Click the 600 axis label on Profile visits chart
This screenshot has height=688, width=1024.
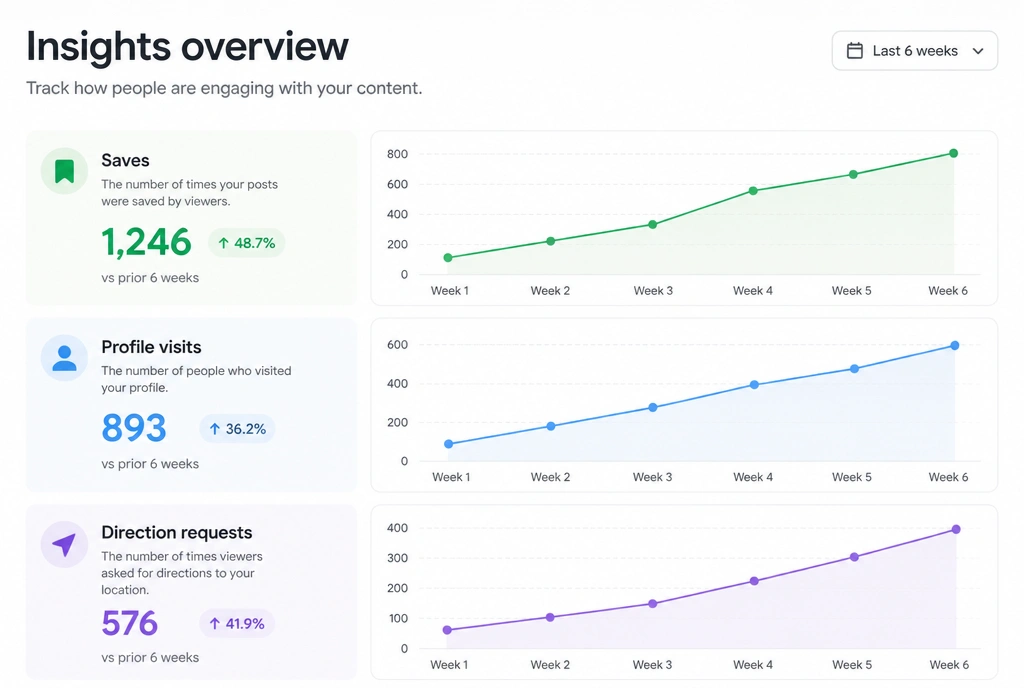397,345
